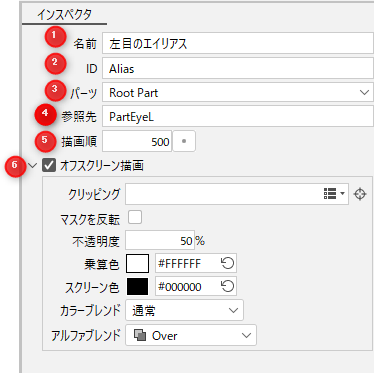Viewport: 374px width, 373px height.
Task: Click the draw order dot button
Action: click(184, 141)
